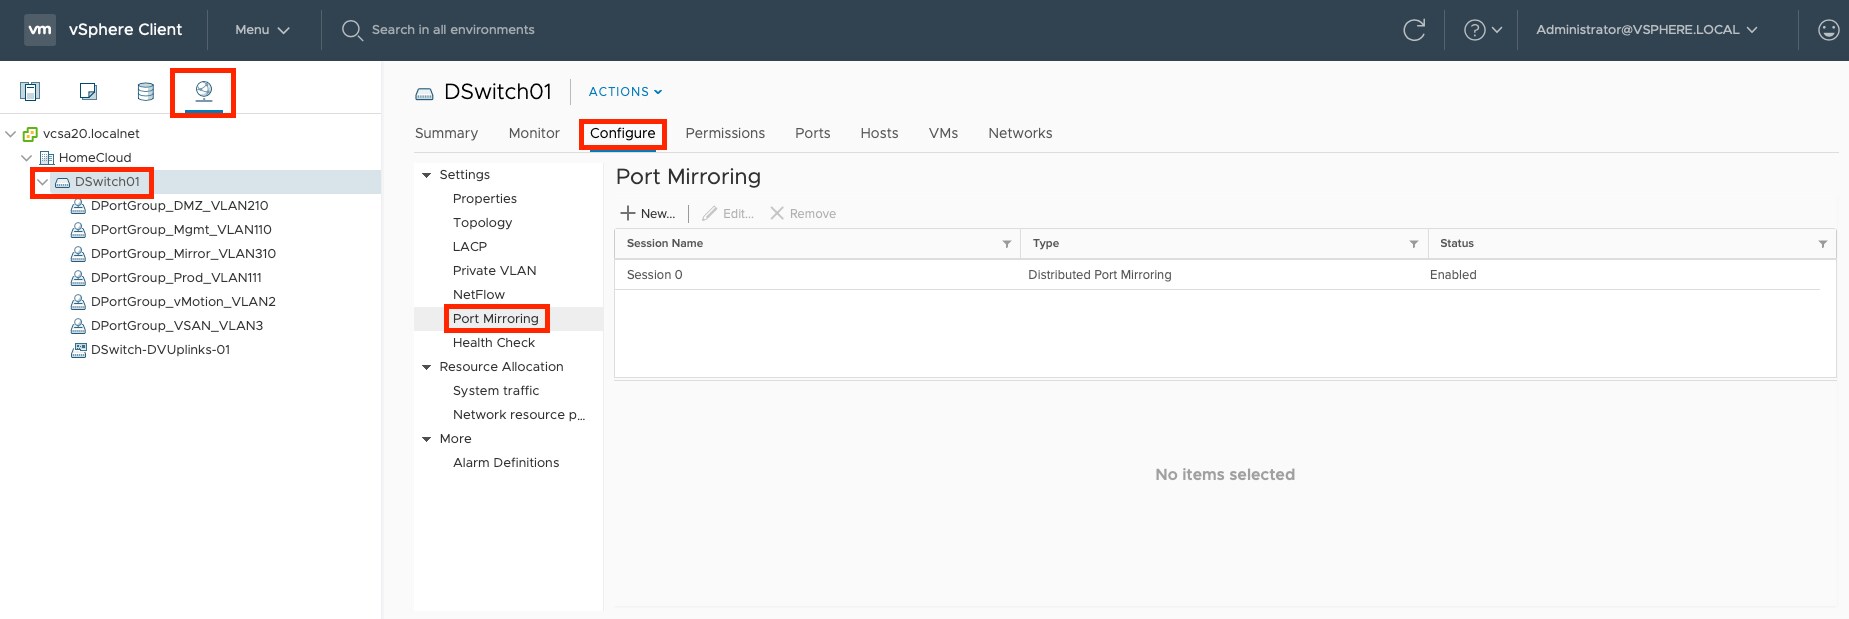Screen dimensions: 1849x619
Task: Click HomeCloud datacenter icon
Action: (46, 158)
